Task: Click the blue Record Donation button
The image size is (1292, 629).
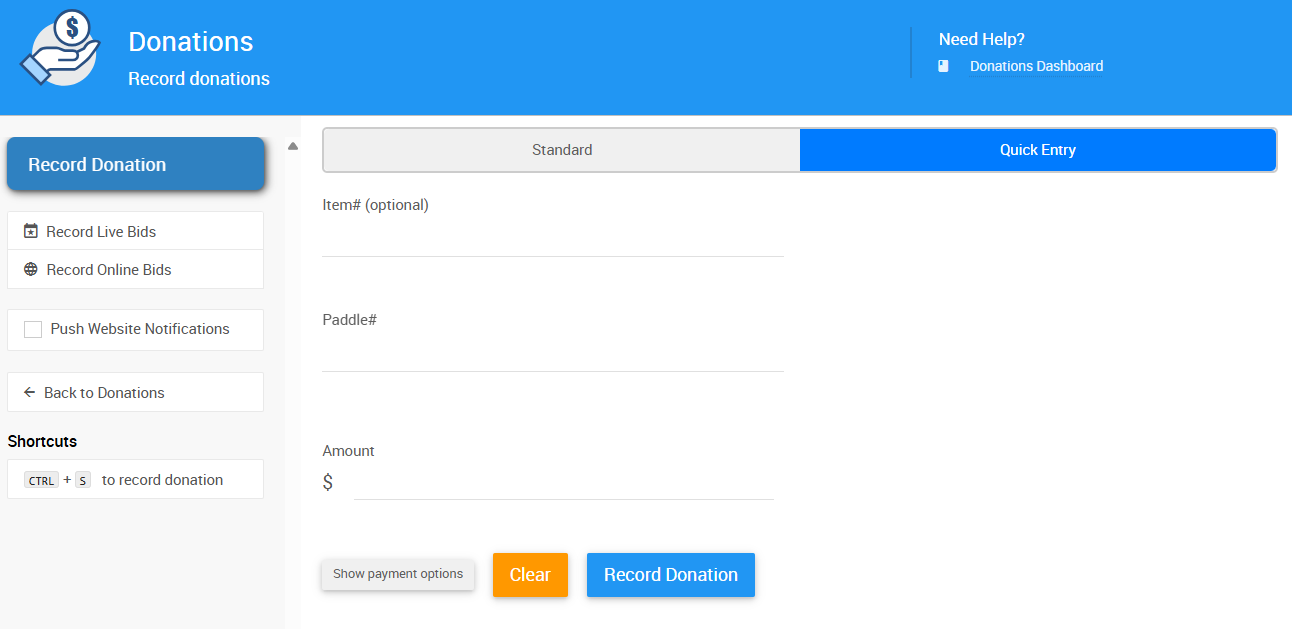Action: pos(670,574)
